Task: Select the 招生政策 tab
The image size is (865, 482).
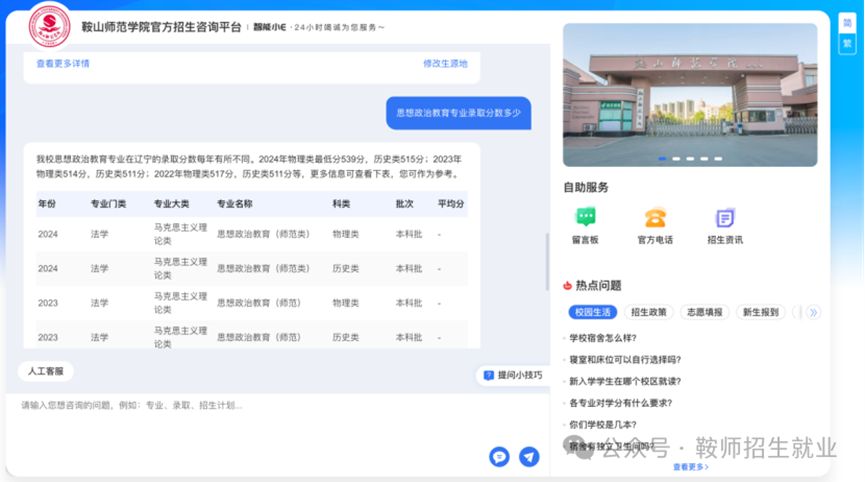Action: tap(650, 312)
